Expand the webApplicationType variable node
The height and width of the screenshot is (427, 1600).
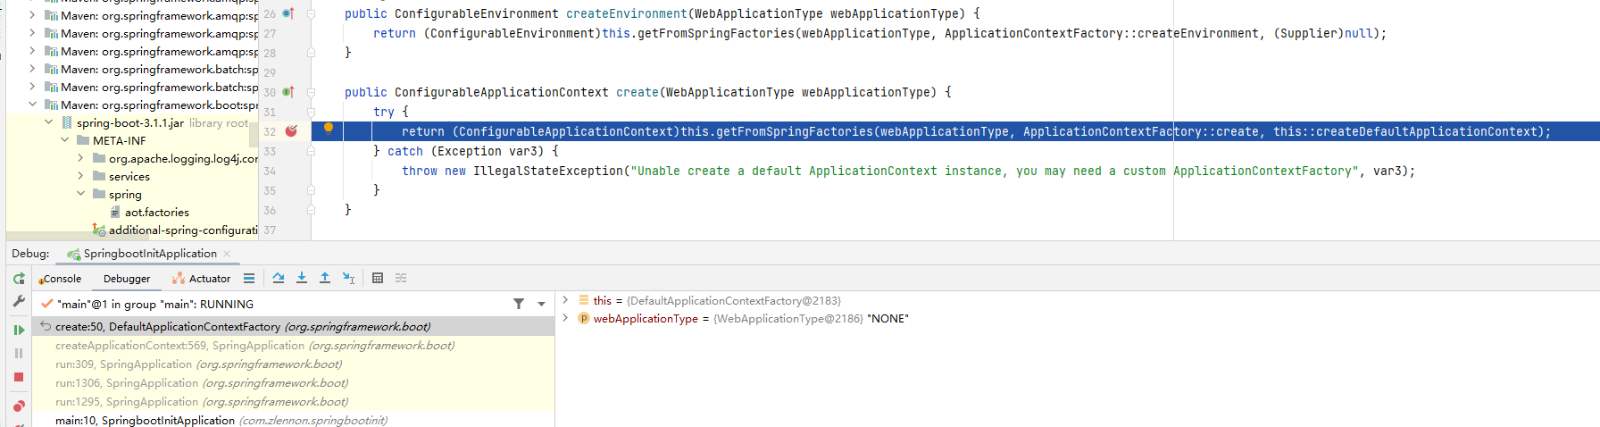click(565, 318)
